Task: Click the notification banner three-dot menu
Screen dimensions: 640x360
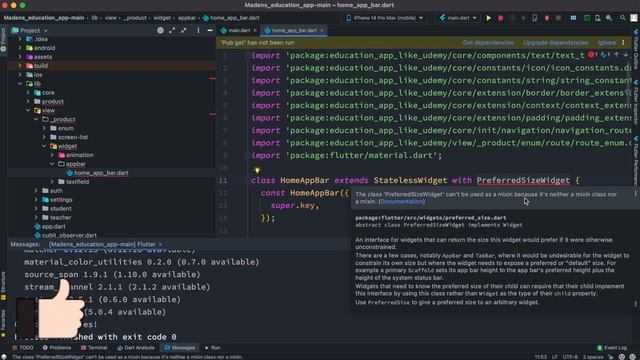Action: (623, 42)
